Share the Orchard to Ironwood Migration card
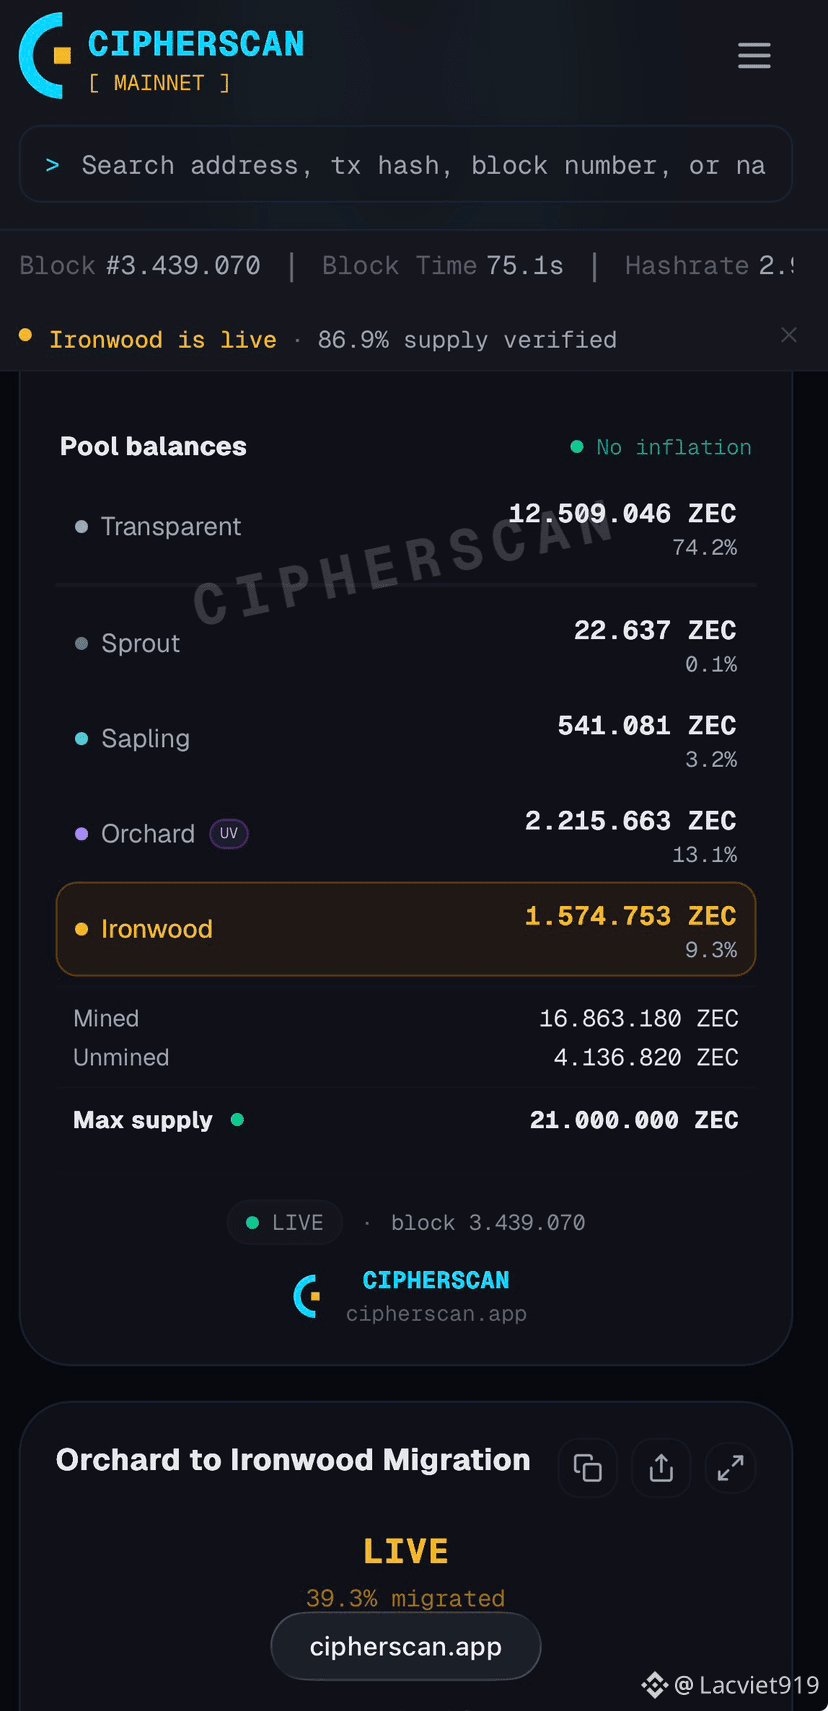This screenshot has width=828, height=1711. click(x=661, y=1468)
